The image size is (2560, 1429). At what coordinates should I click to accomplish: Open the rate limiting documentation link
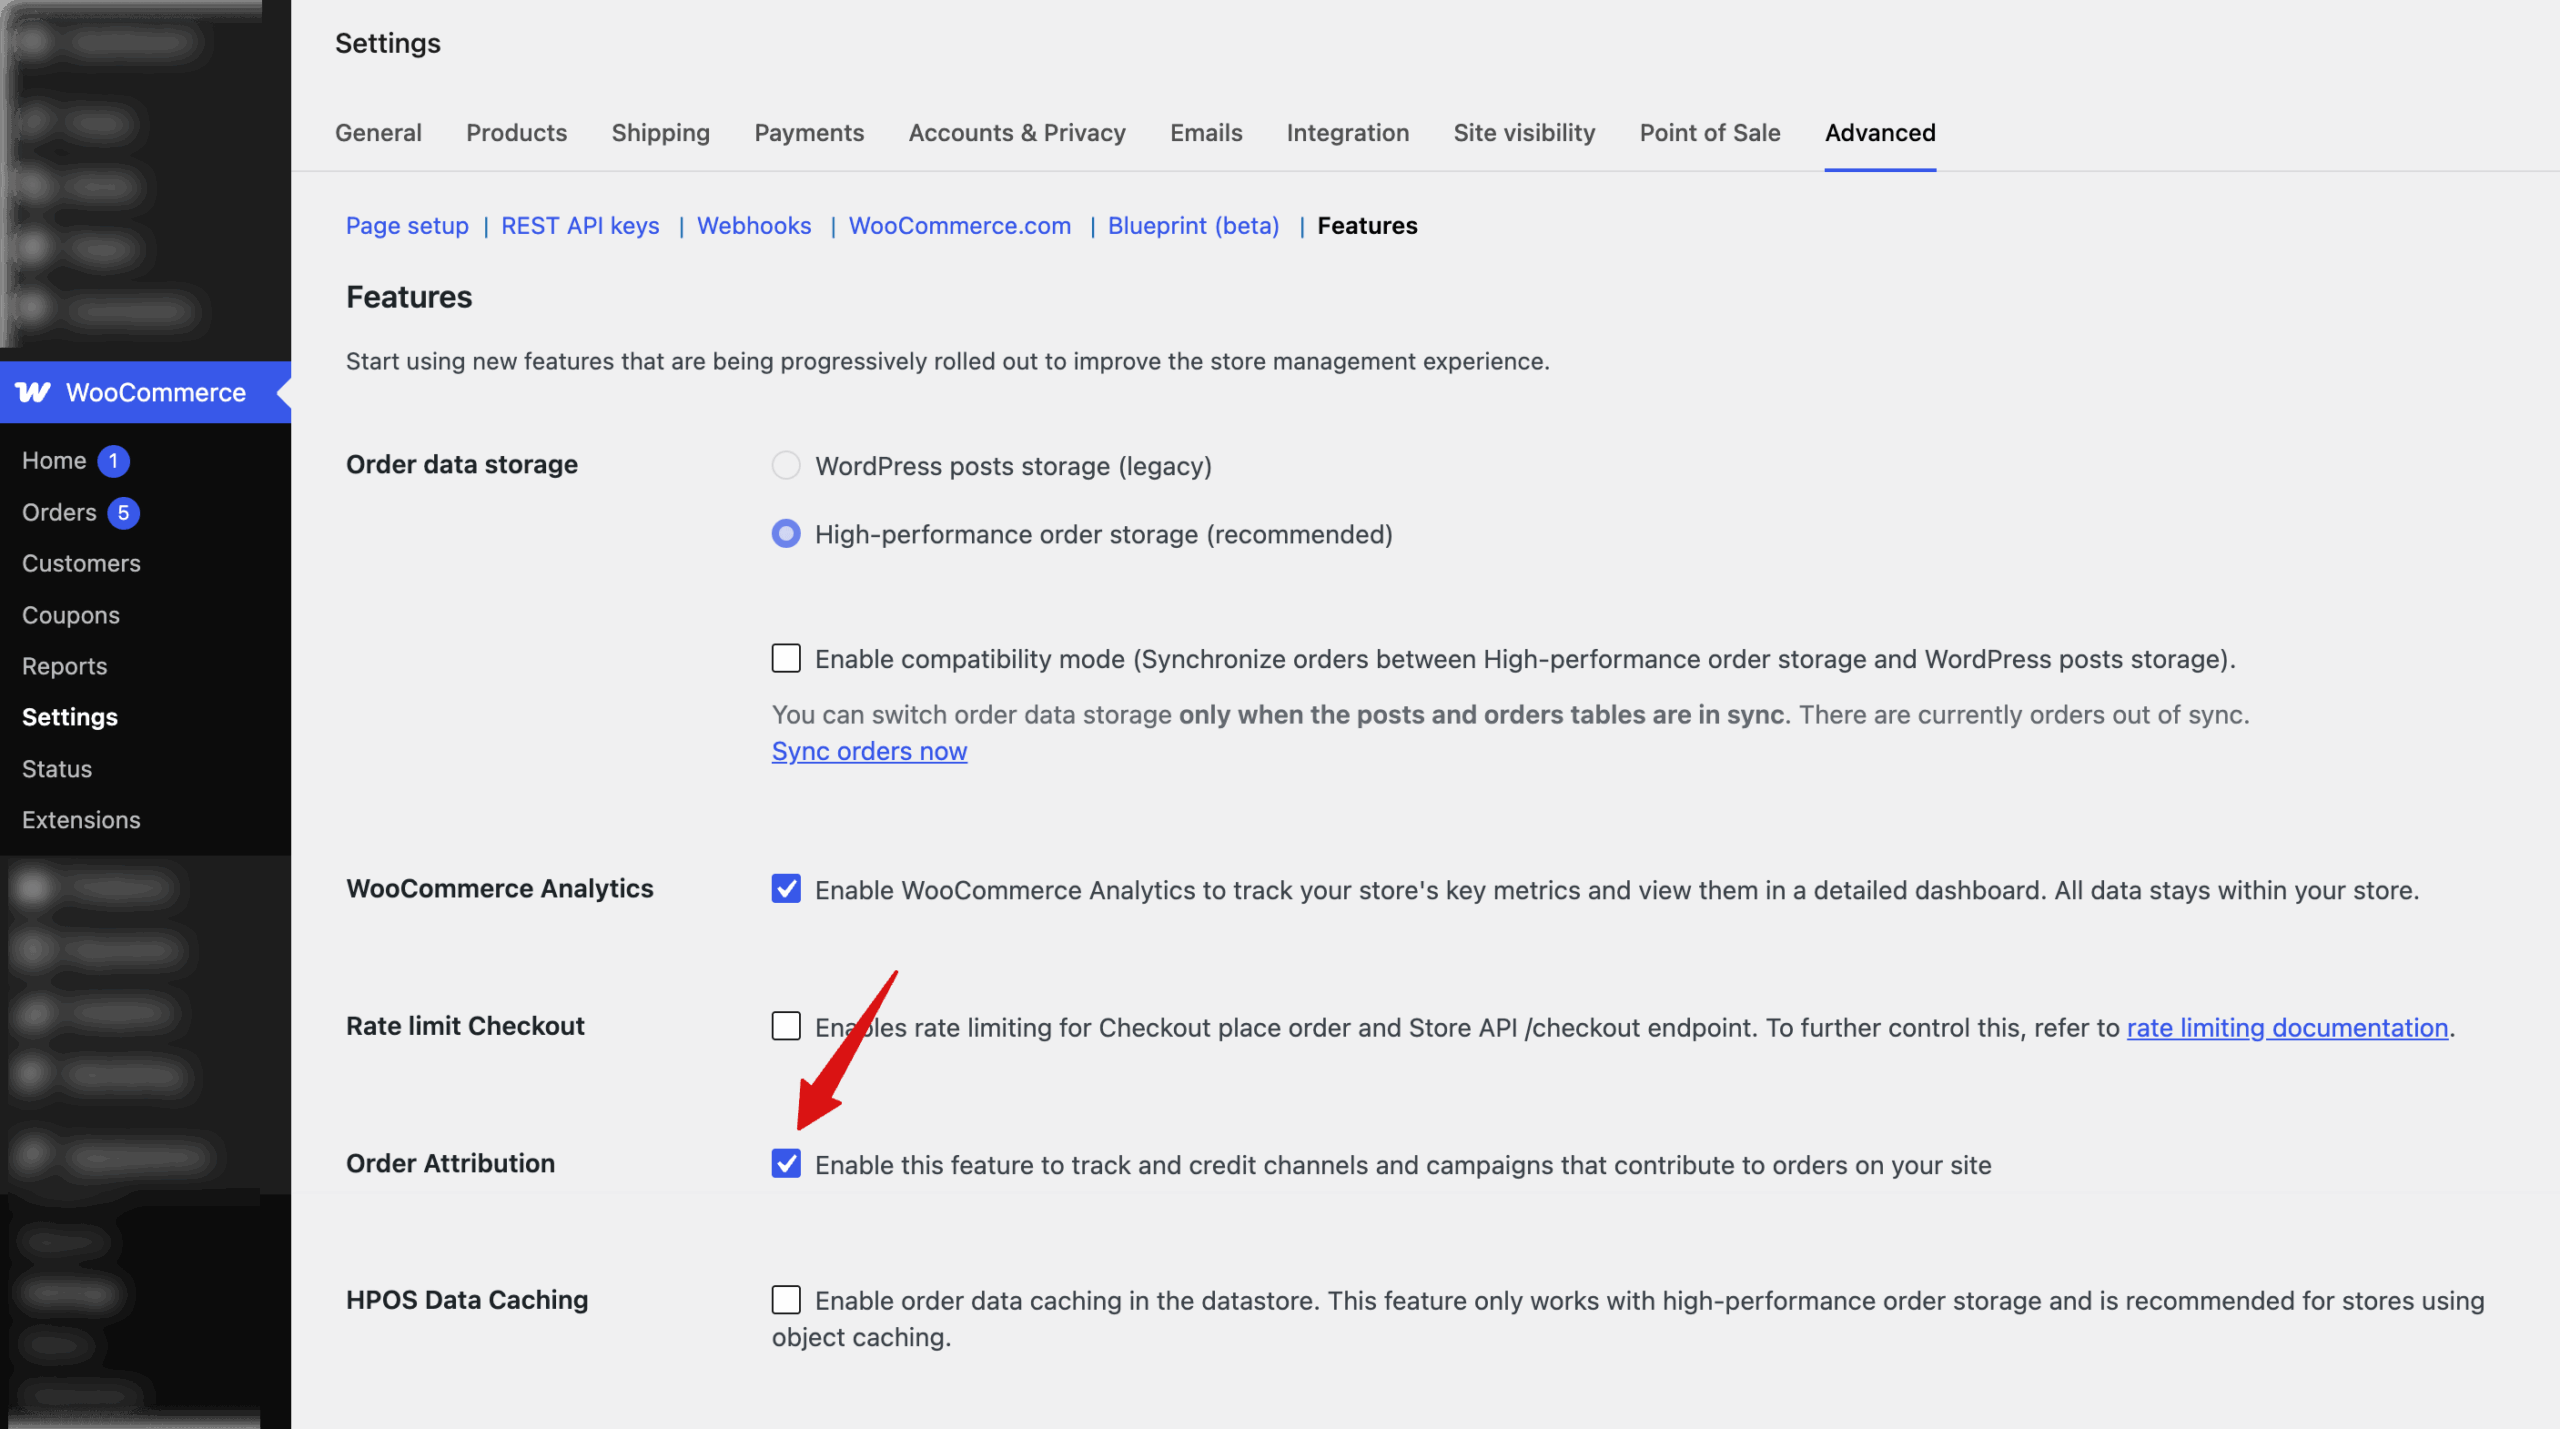(2287, 1027)
